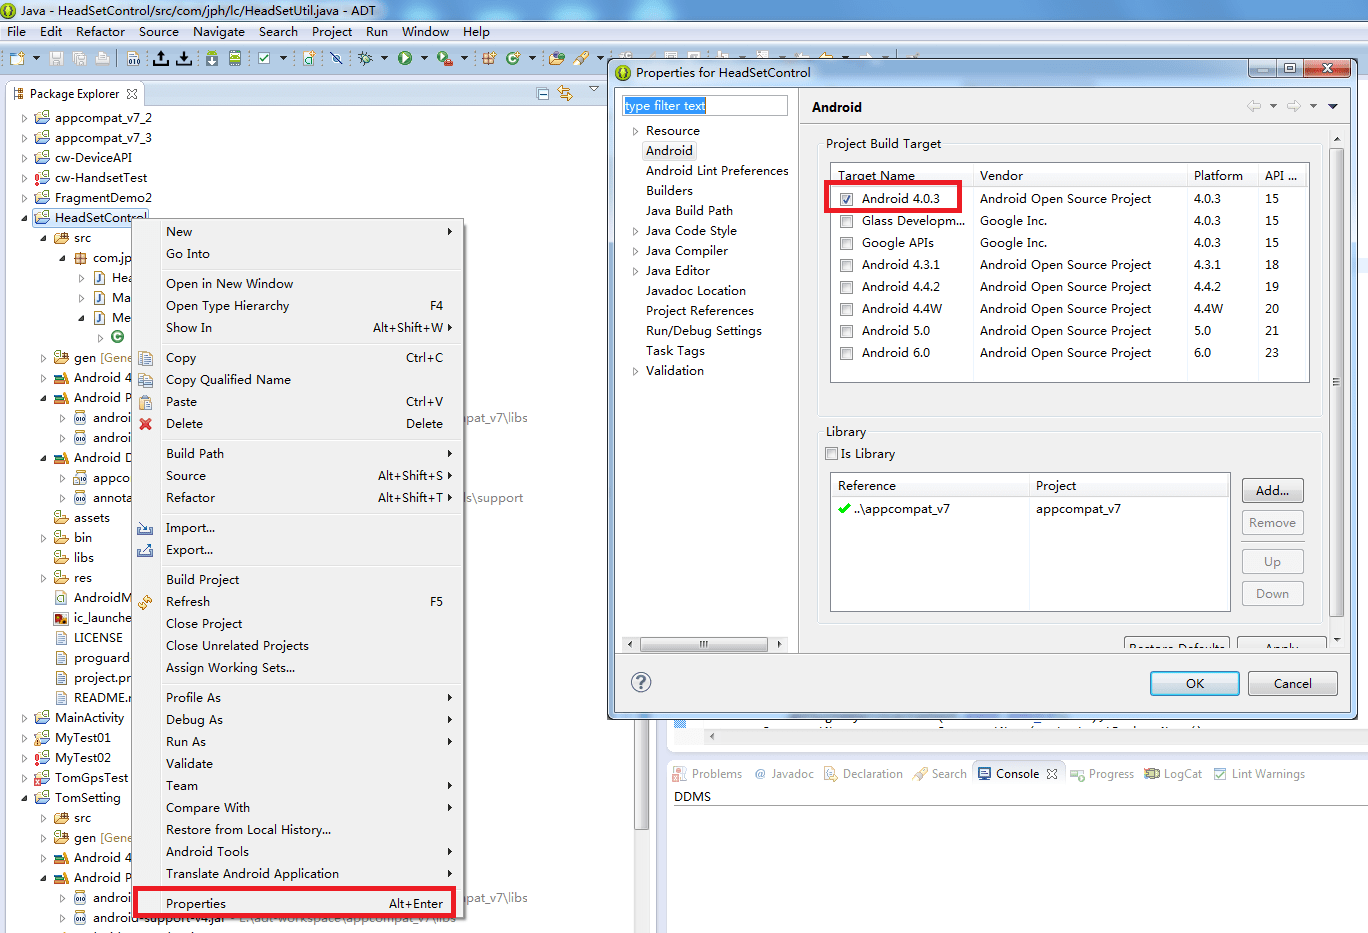The height and width of the screenshot is (933, 1368).
Task: Click the help question mark in Properties dialog
Action: [641, 682]
